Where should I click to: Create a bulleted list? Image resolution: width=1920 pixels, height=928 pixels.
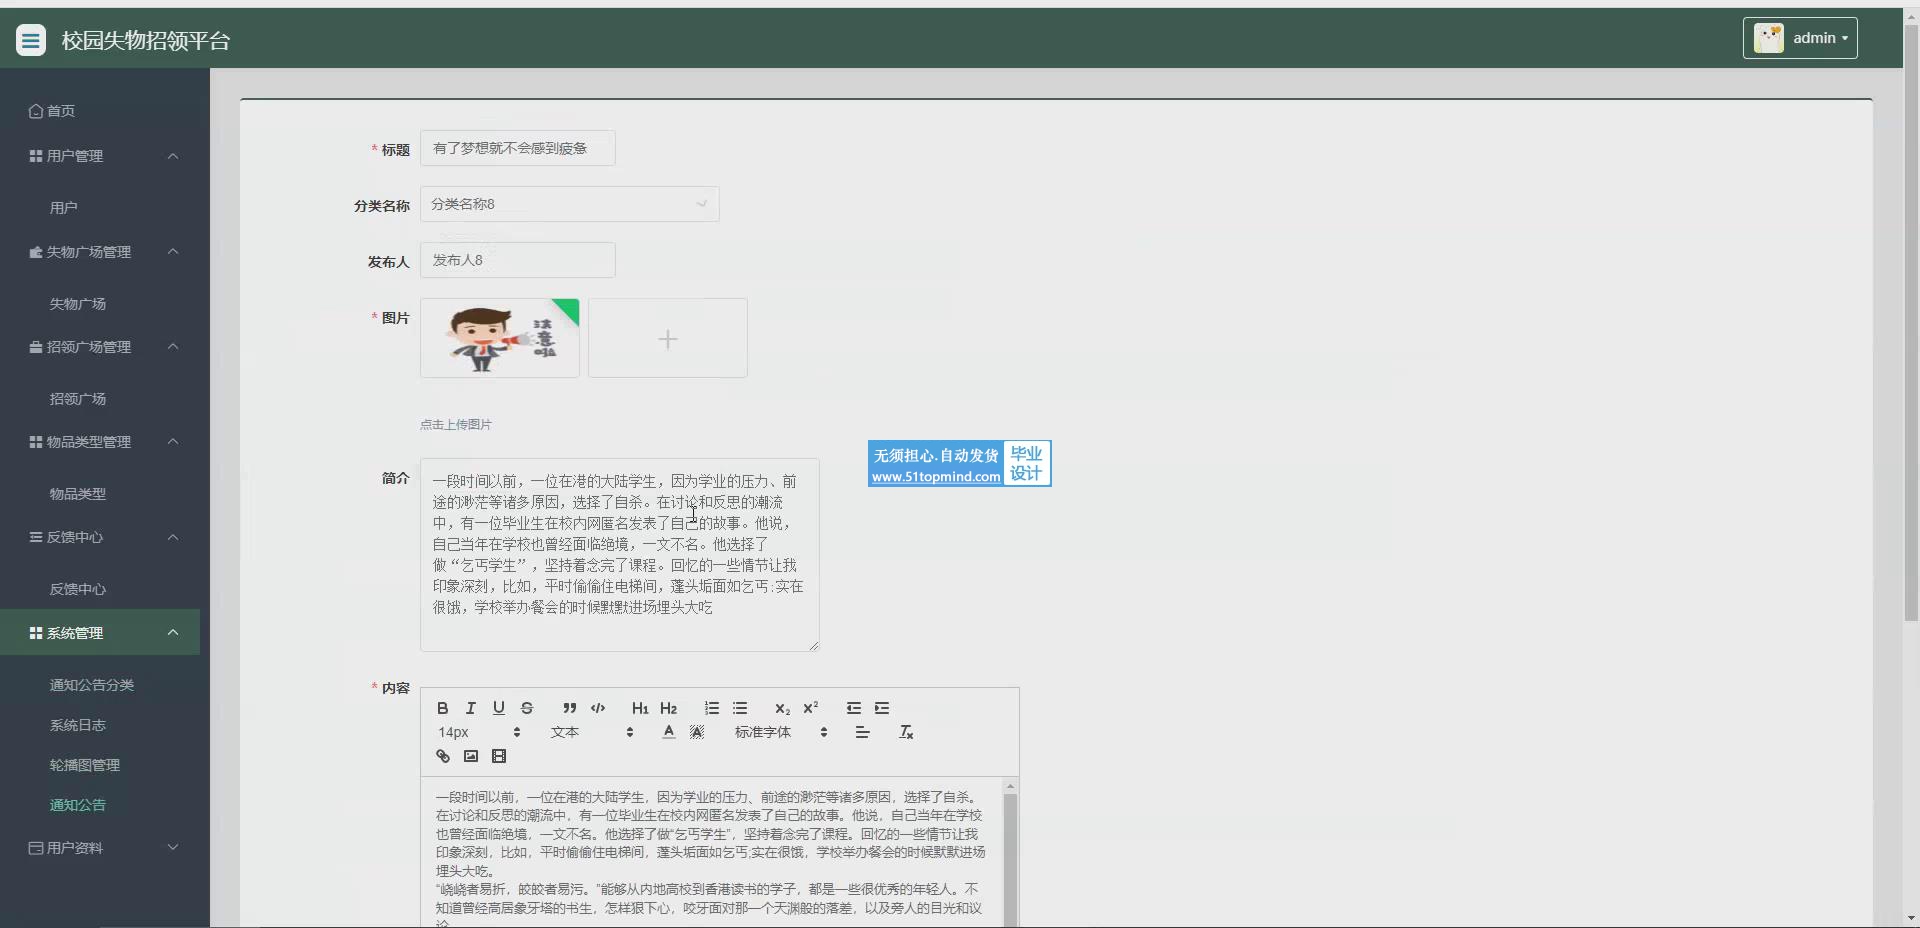pos(740,708)
